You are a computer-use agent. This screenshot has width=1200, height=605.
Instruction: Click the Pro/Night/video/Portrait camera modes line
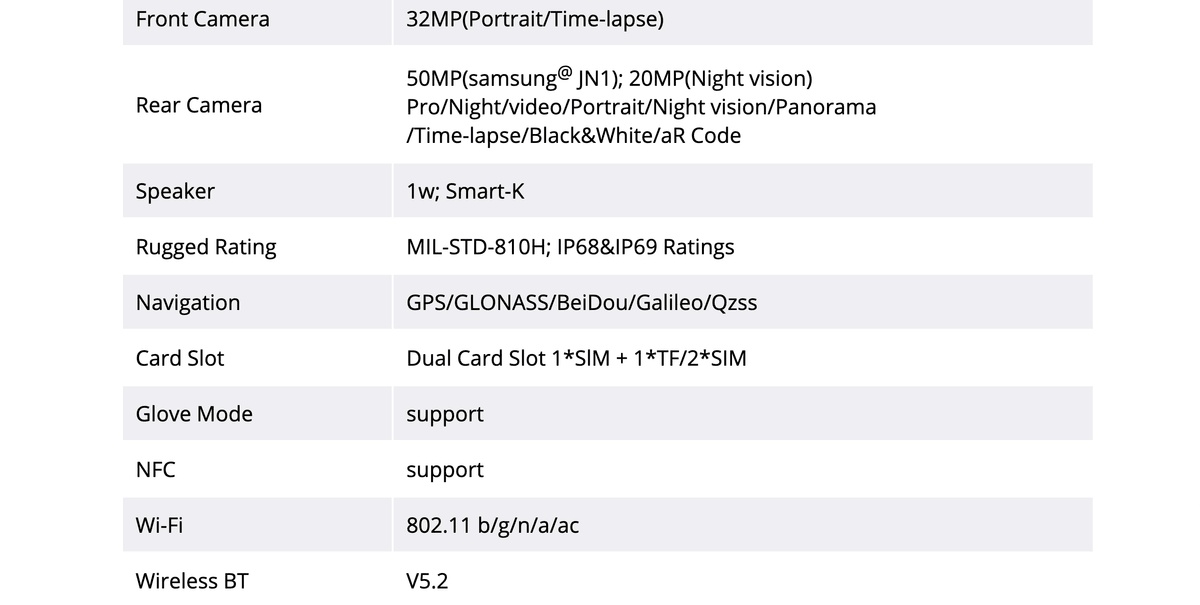tap(641, 106)
